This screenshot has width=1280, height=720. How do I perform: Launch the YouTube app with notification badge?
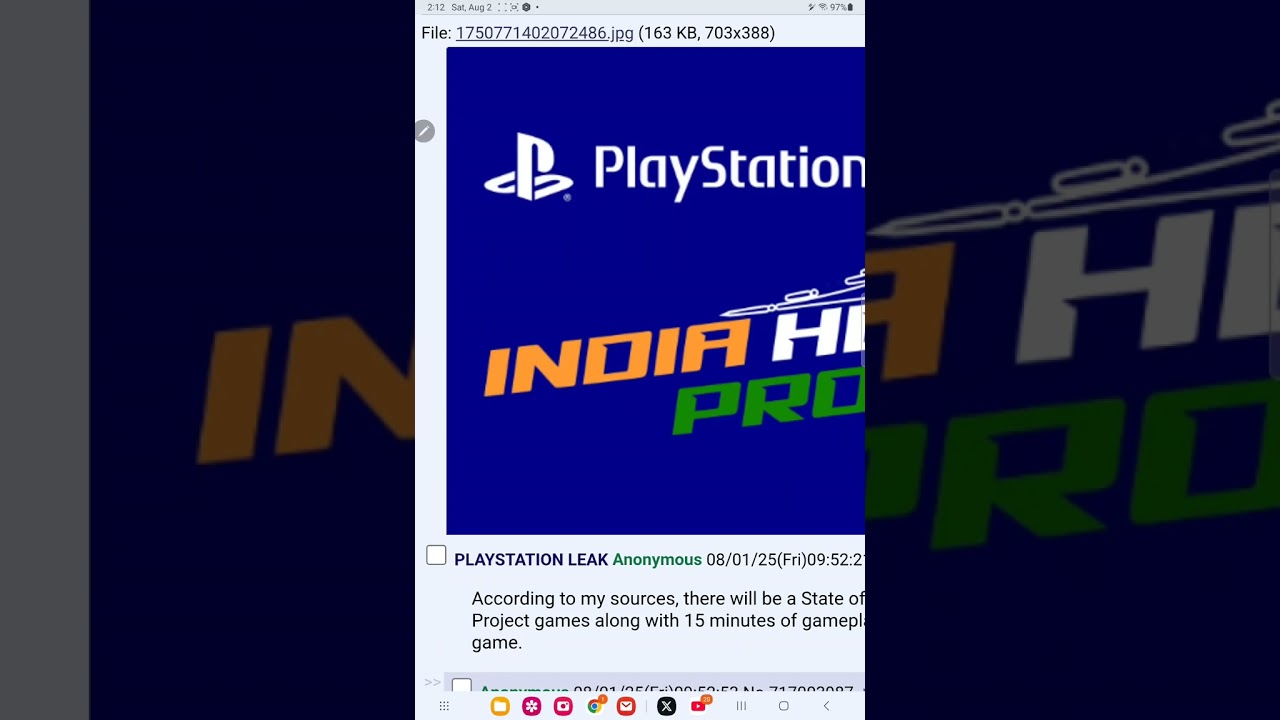point(699,706)
